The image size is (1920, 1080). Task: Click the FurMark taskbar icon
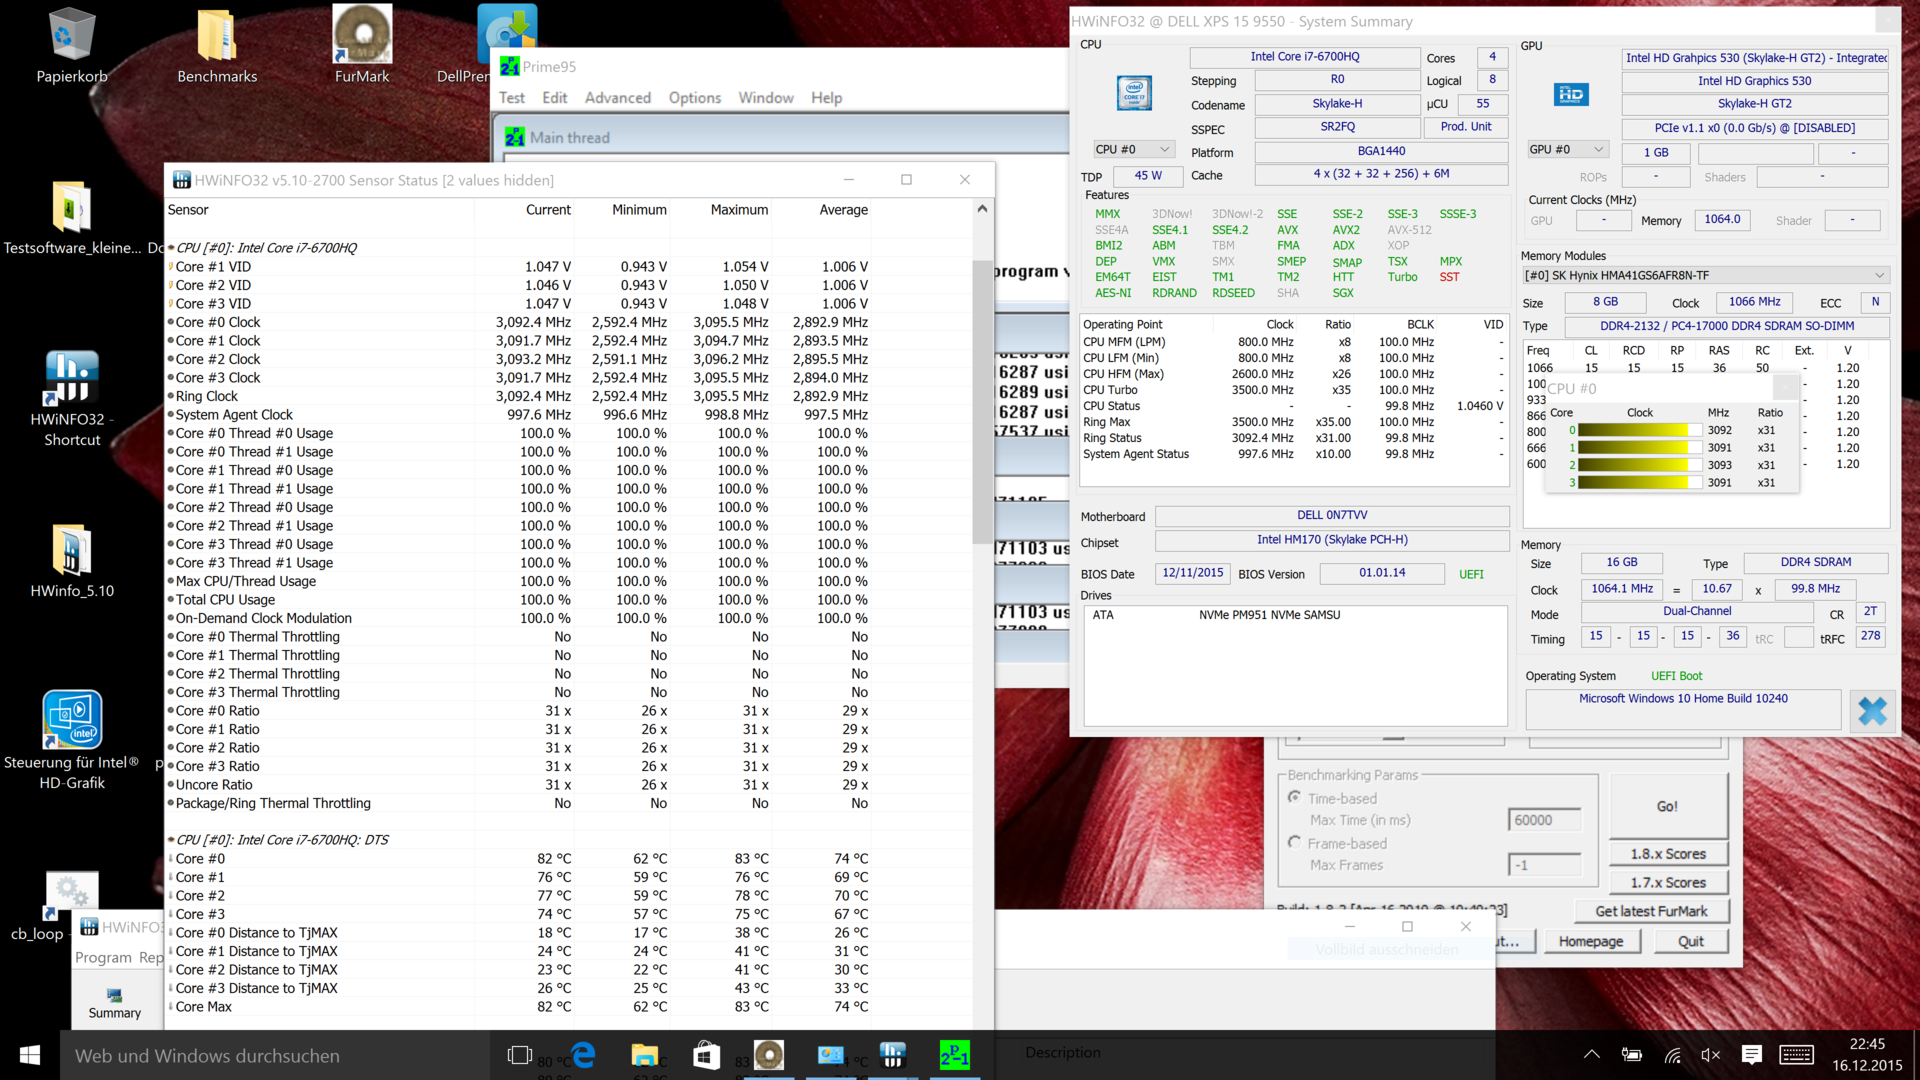tap(768, 1055)
